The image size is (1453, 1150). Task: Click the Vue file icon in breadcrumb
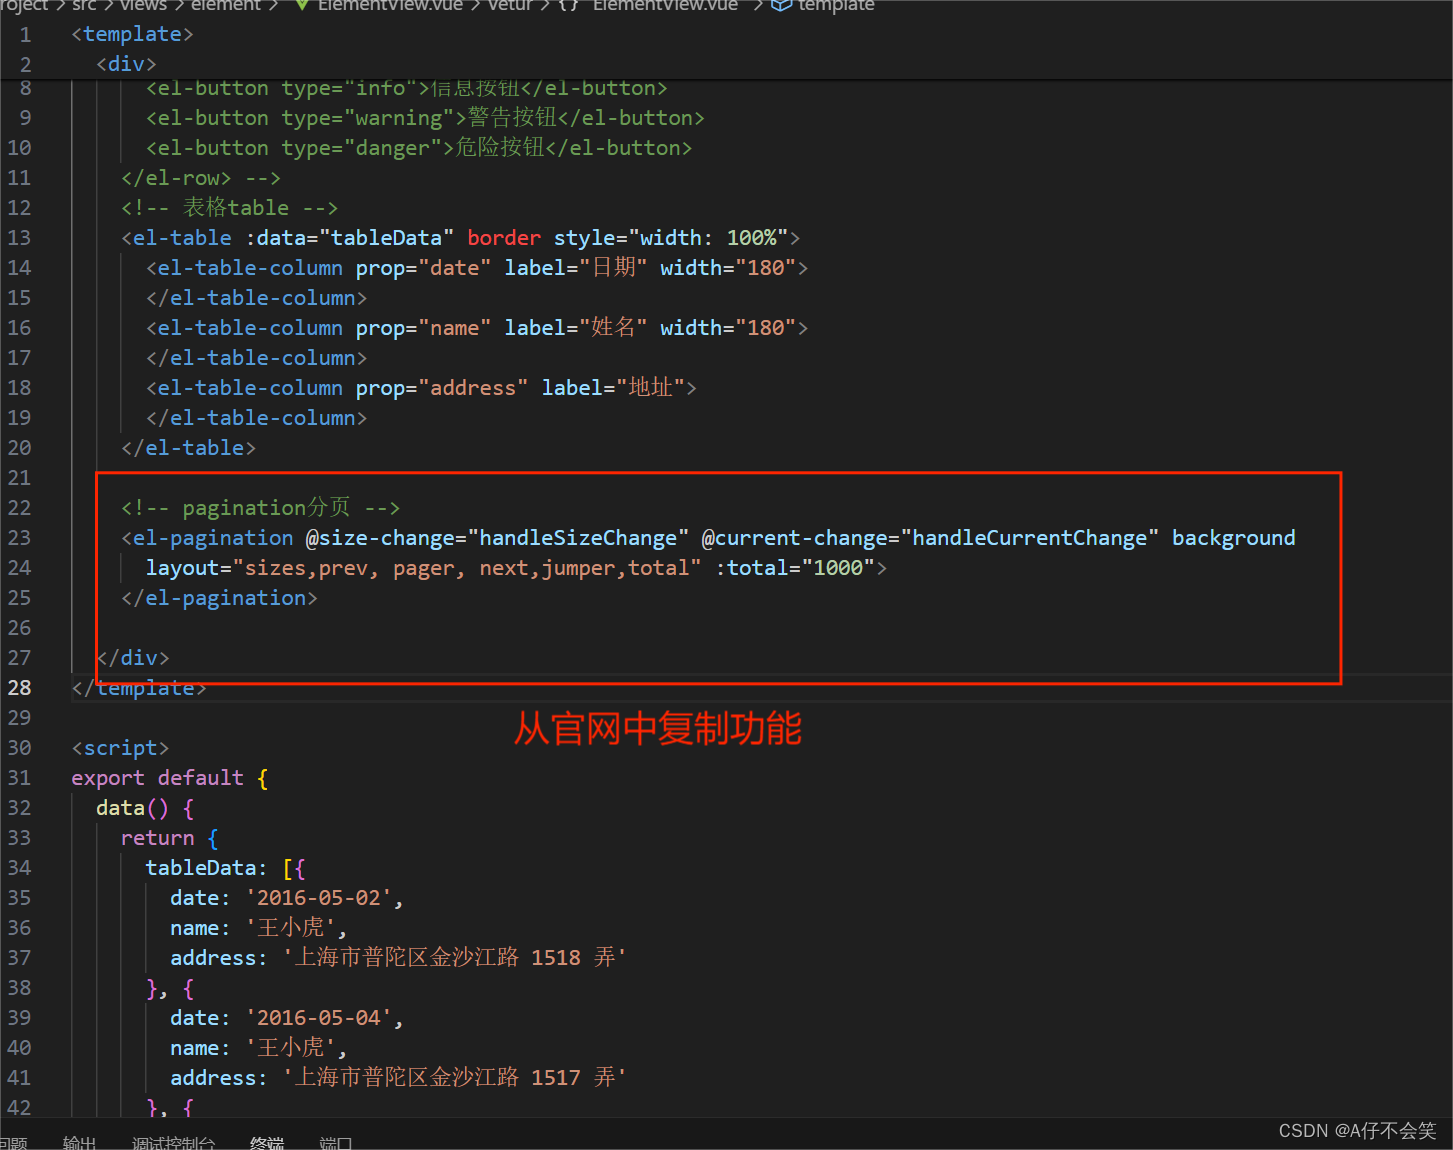coord(302,5)
